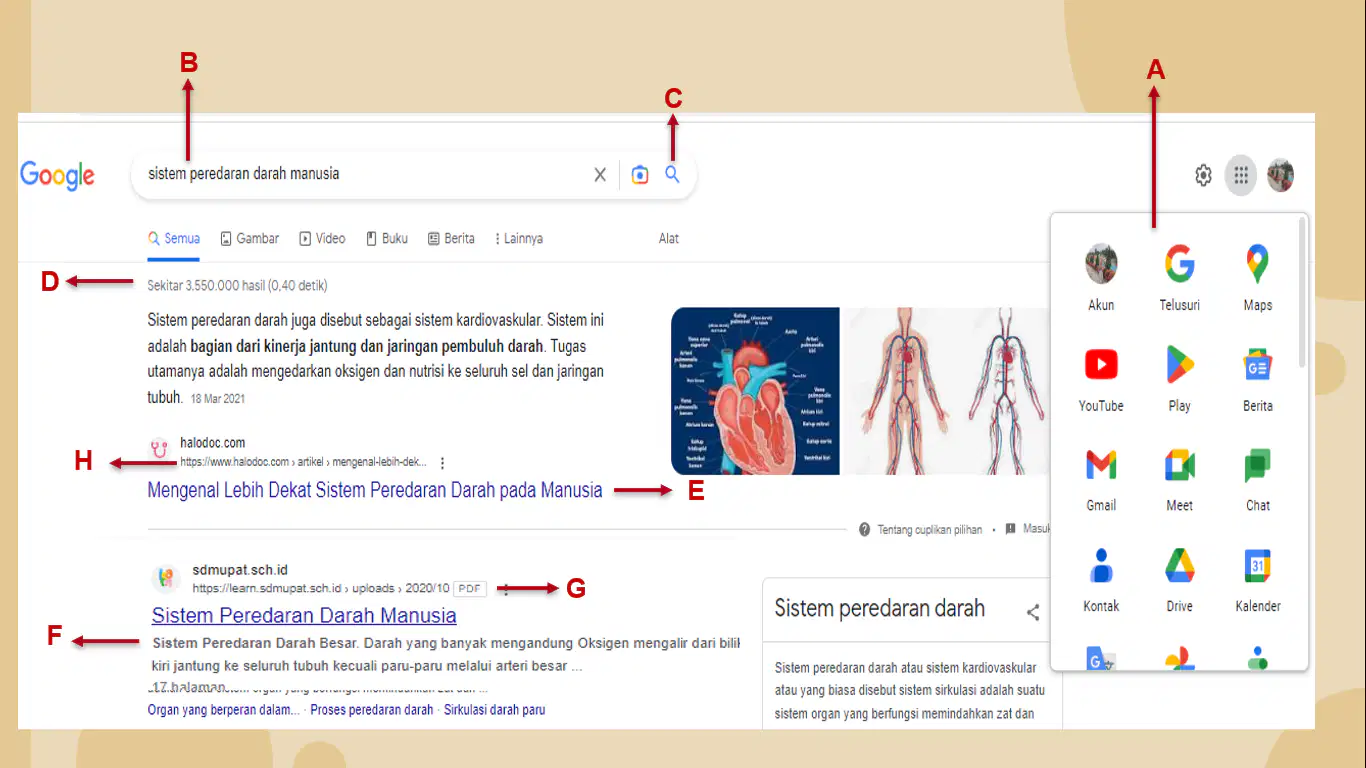Image resolution: width=1366 pixels, height=768 pixels.
Task: Open Play store from the apps panel
Action: [1180, 378]
